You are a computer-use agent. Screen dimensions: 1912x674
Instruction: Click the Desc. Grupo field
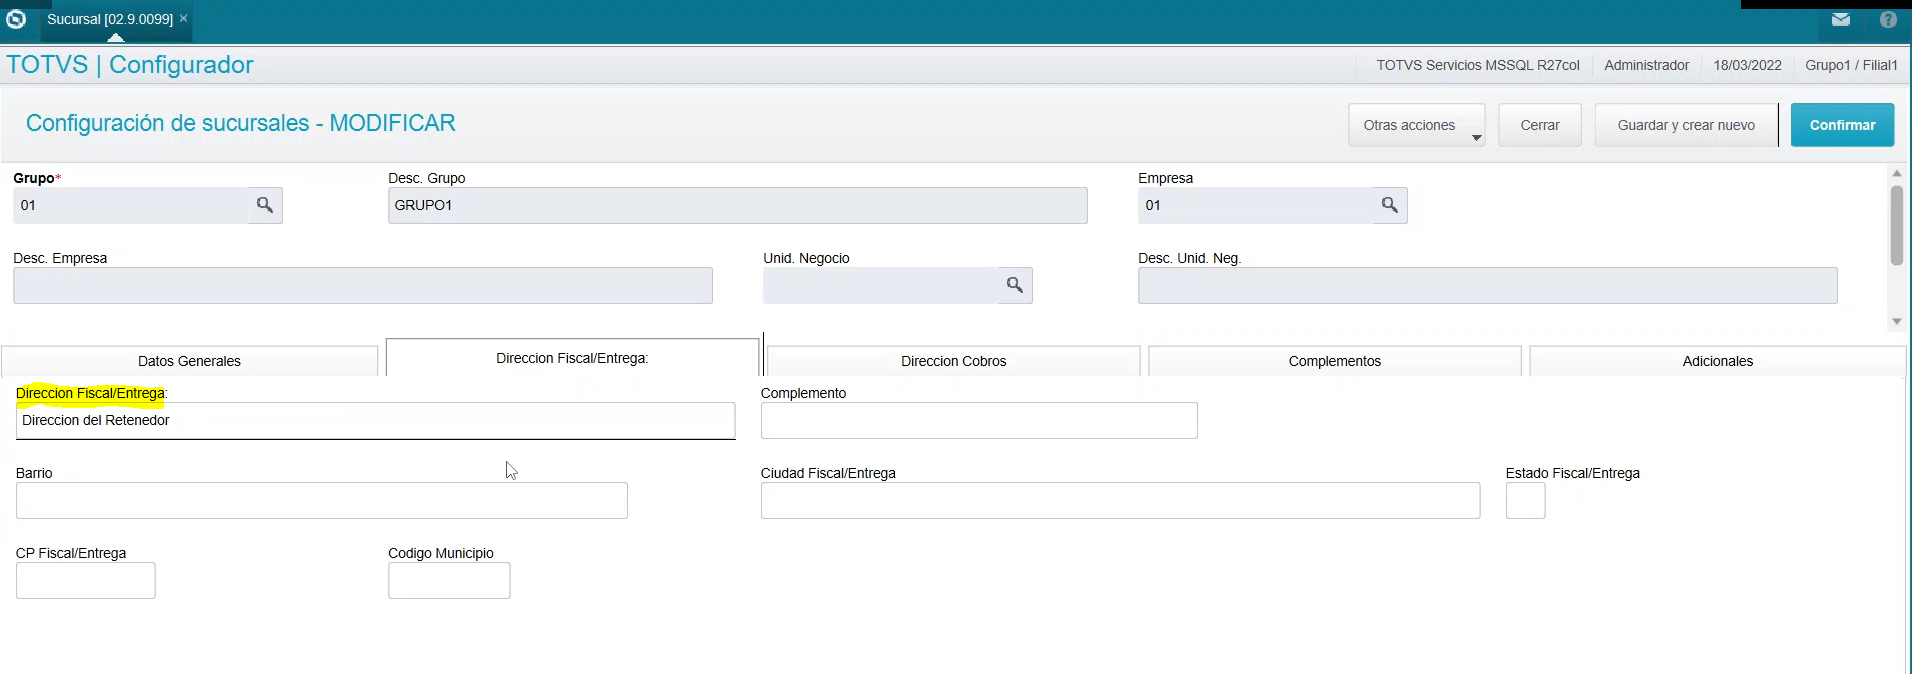(x=738, y=205)
